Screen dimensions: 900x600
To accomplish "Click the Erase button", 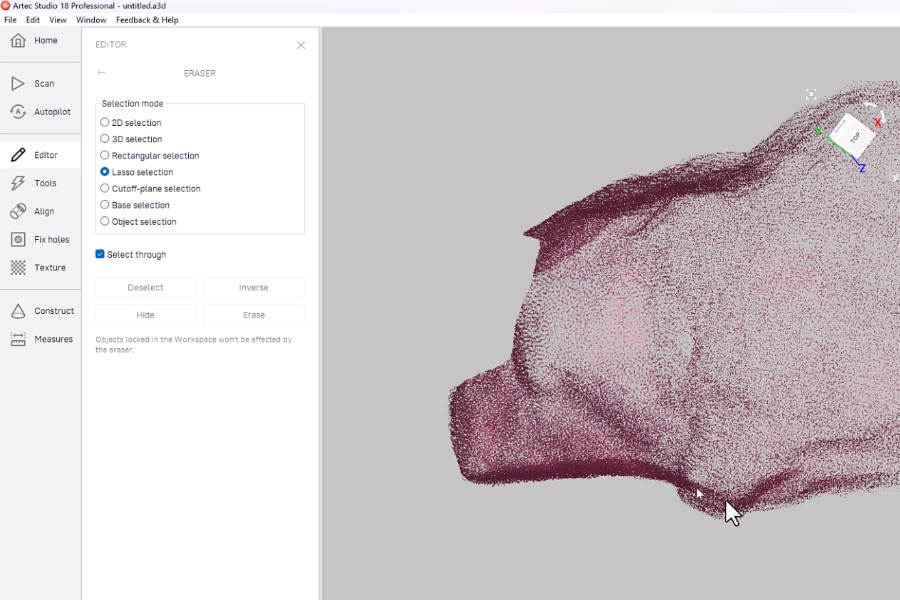I will pos(254,315).
